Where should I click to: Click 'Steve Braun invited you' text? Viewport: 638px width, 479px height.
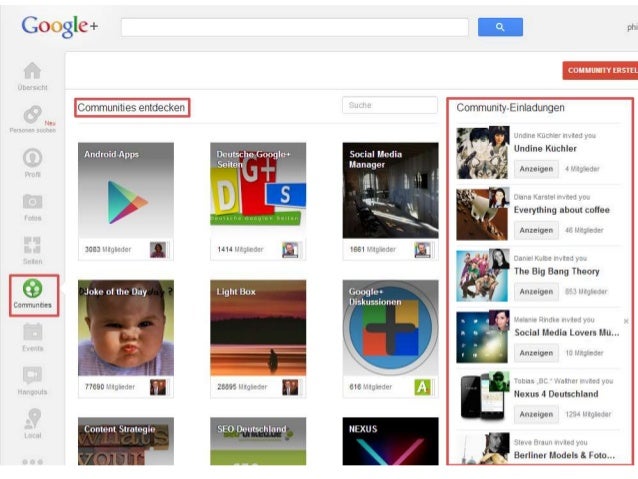[x=550, y=442]
